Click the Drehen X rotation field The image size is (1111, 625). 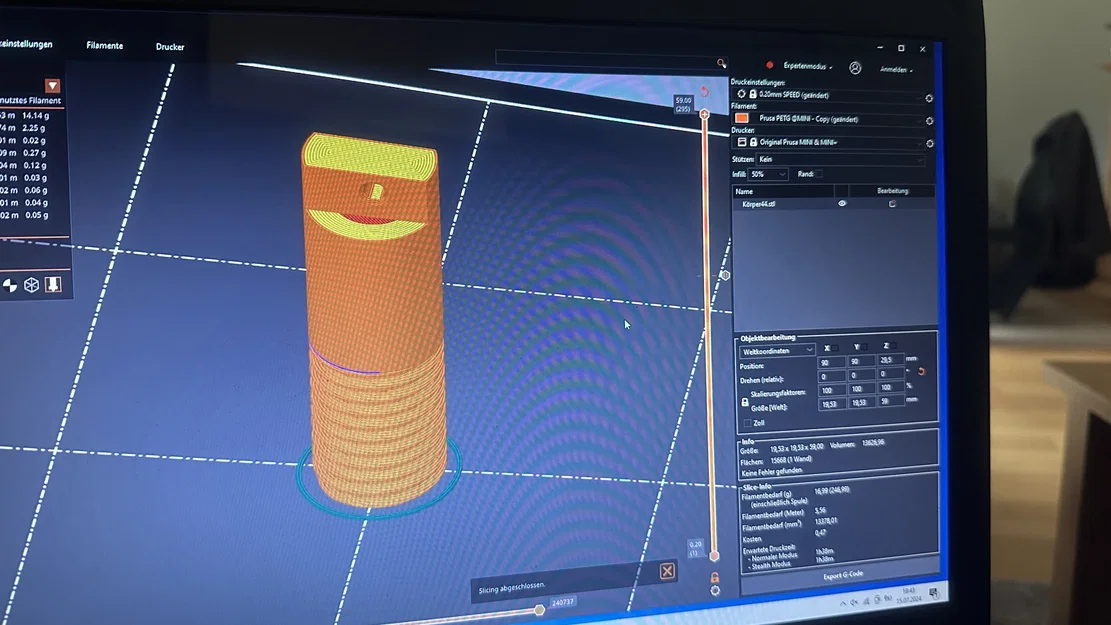point(831,376)
